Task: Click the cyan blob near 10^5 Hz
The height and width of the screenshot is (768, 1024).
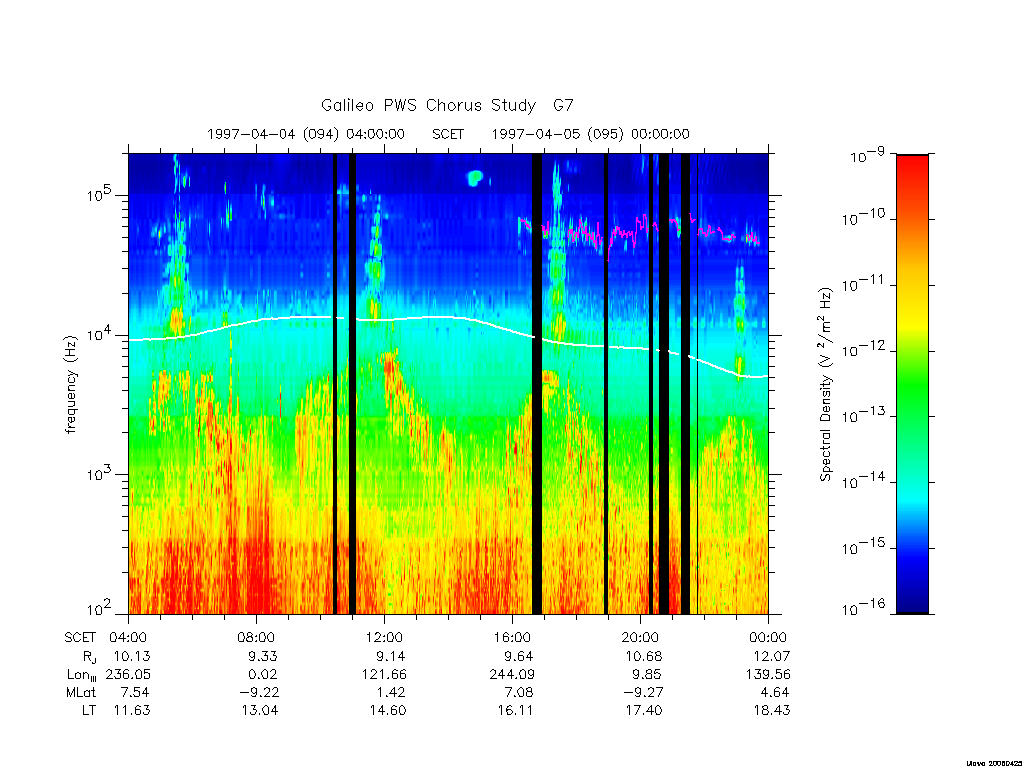Action: click(475, 178)
